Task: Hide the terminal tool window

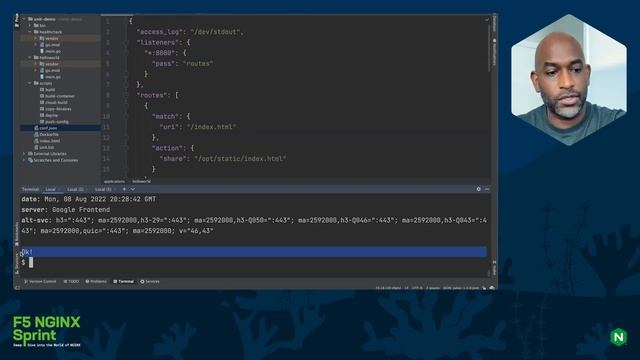Action: pyautogui.click(x=487, y=189)
